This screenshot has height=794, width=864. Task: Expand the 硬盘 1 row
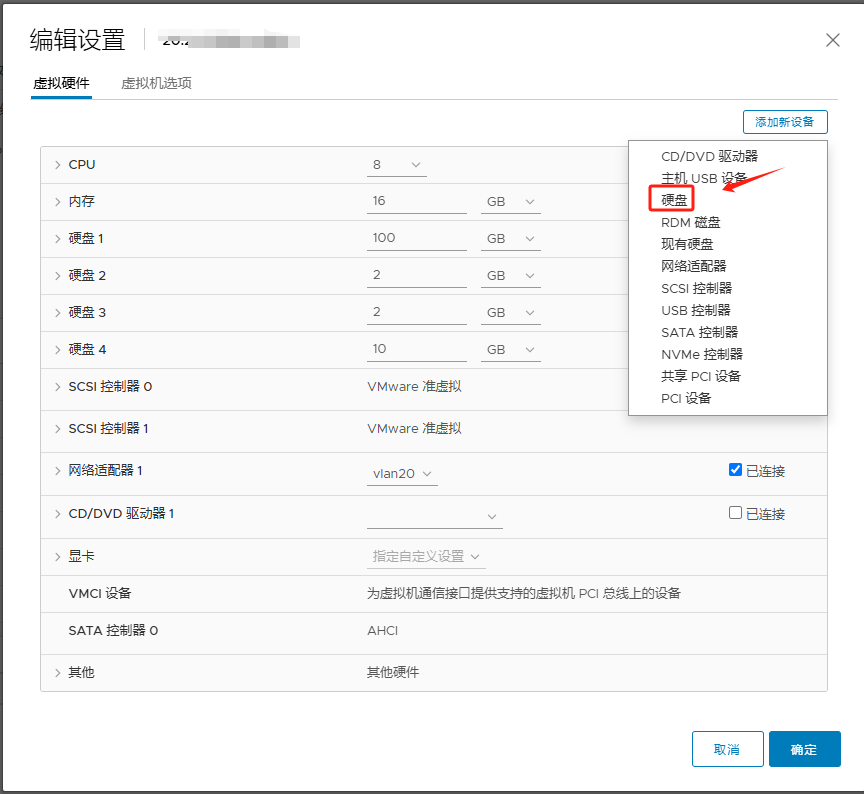(x=57, y=239)
